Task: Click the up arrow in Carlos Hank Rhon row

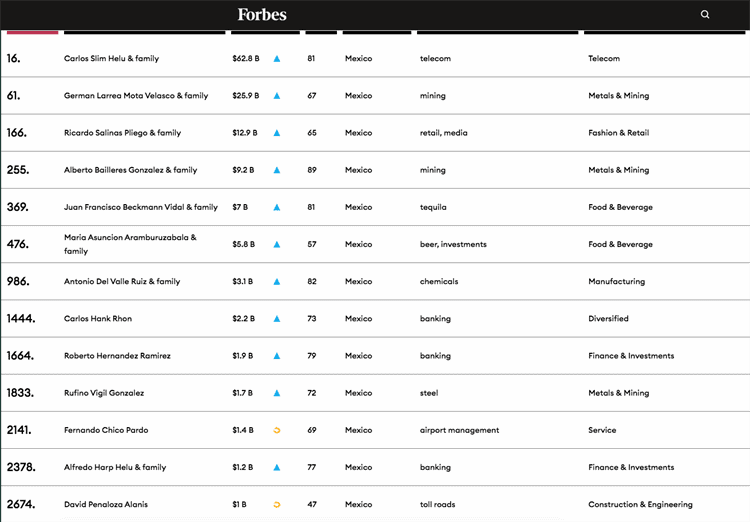Action: [x=277, y=319]
